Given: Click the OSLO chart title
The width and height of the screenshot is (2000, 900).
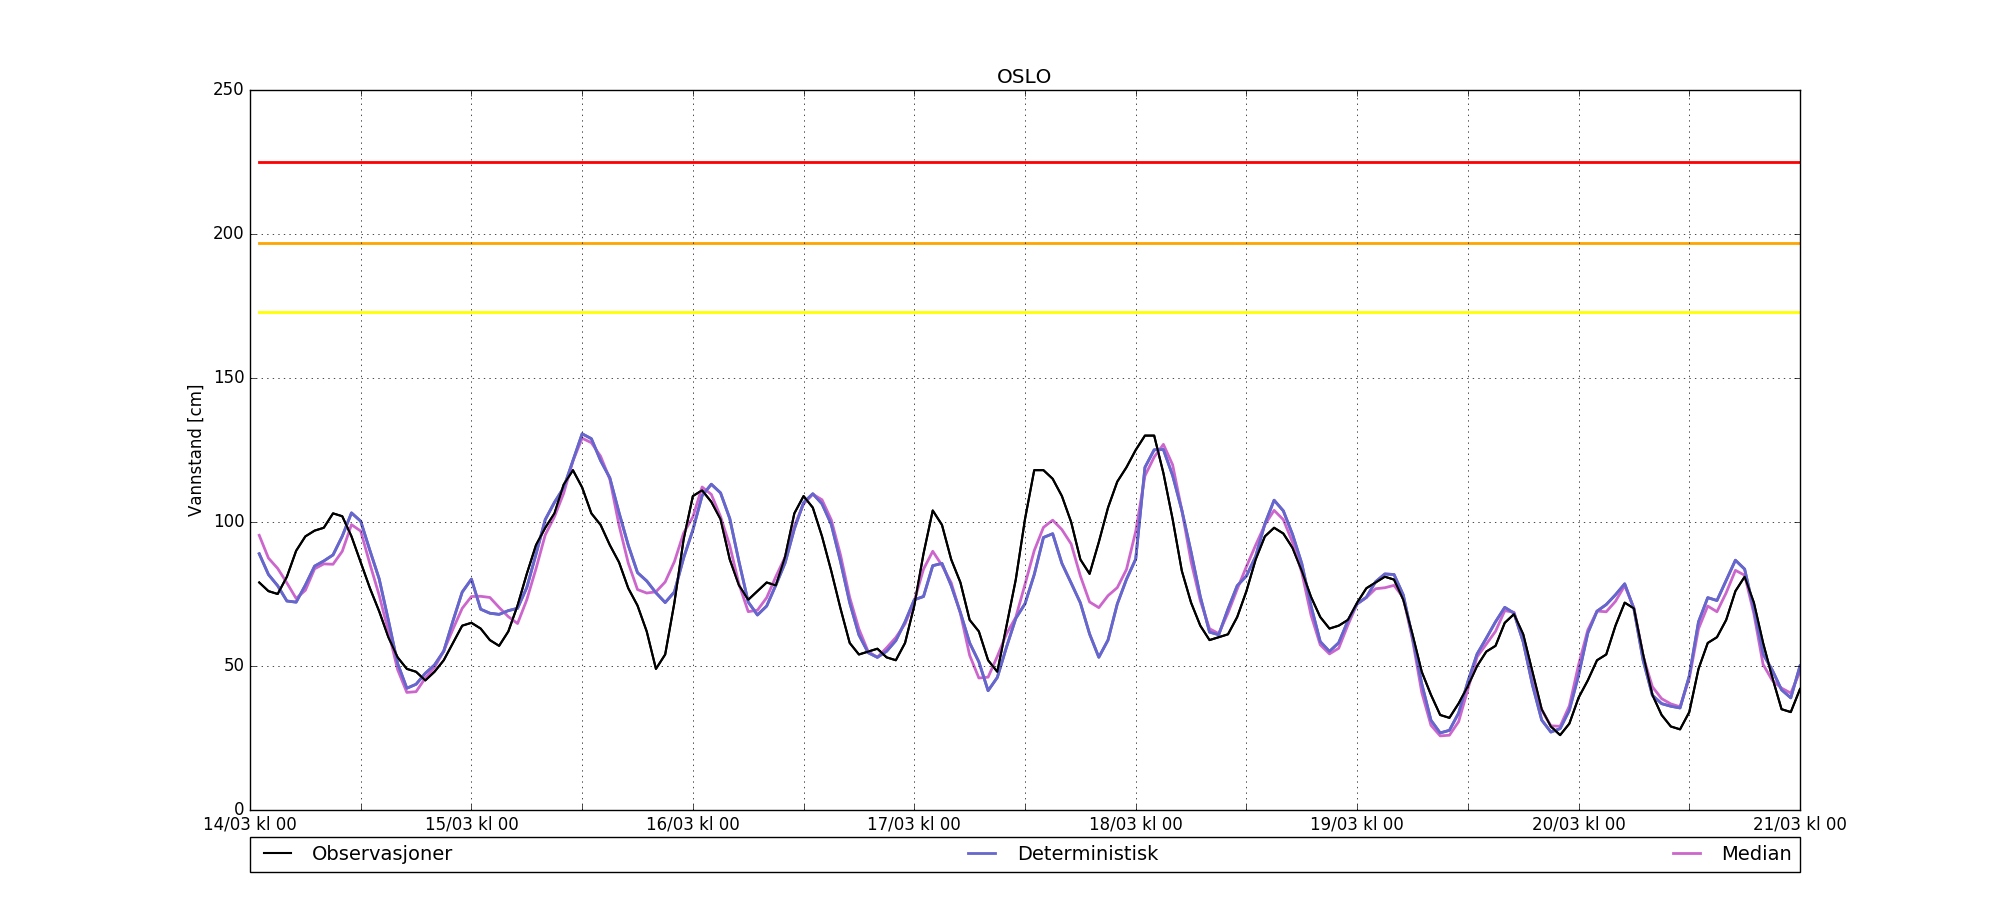Looking at the screenshot, I should pyautogui.click(x=1023, y=77).
